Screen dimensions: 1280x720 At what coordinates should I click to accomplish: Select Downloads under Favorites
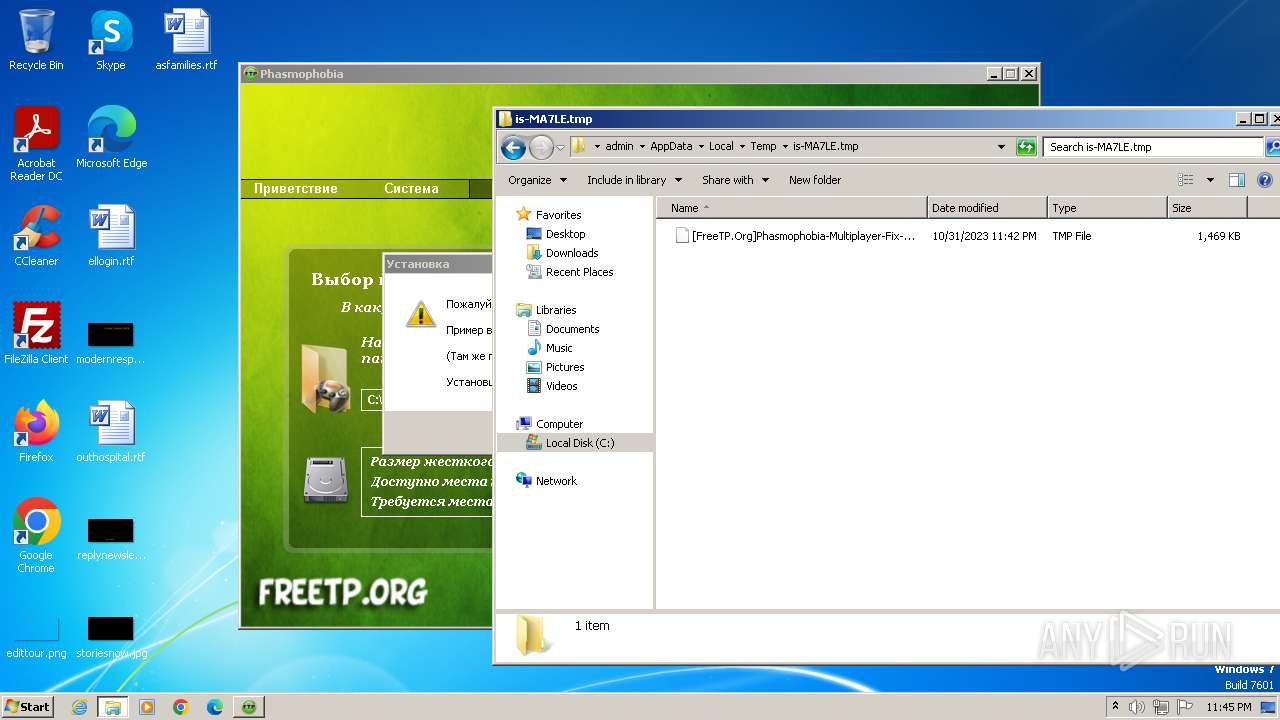[572, 253]
